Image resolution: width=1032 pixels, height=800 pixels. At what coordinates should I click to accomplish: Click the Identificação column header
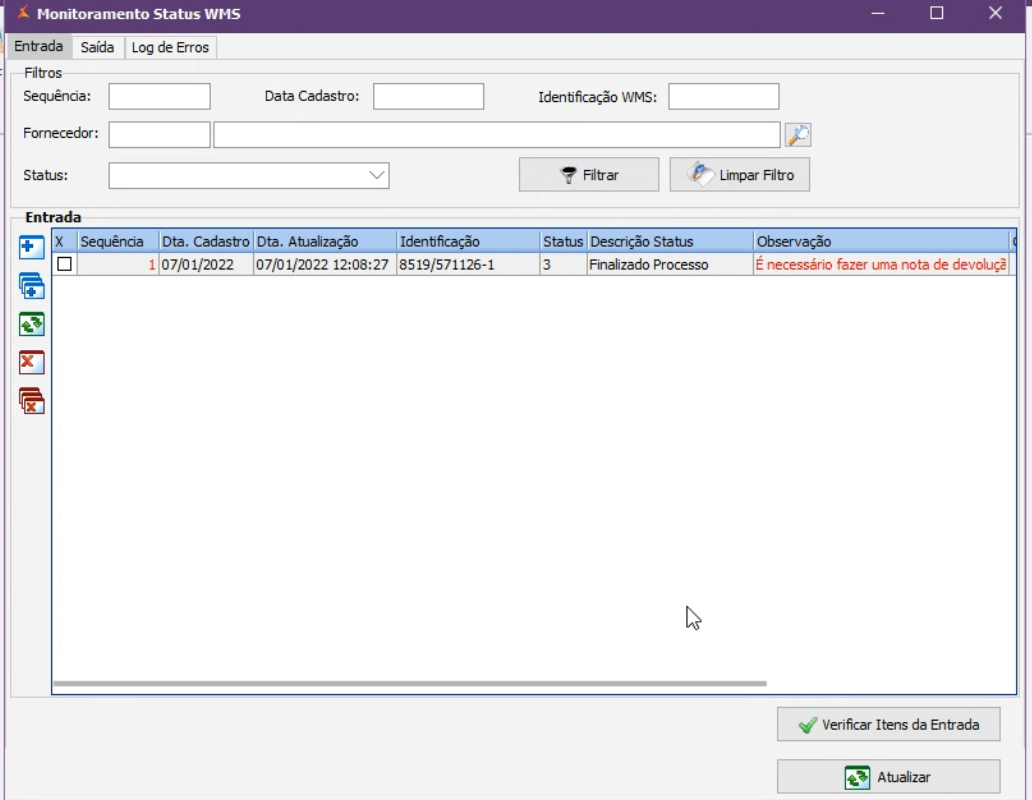click(x=468, y=241)
